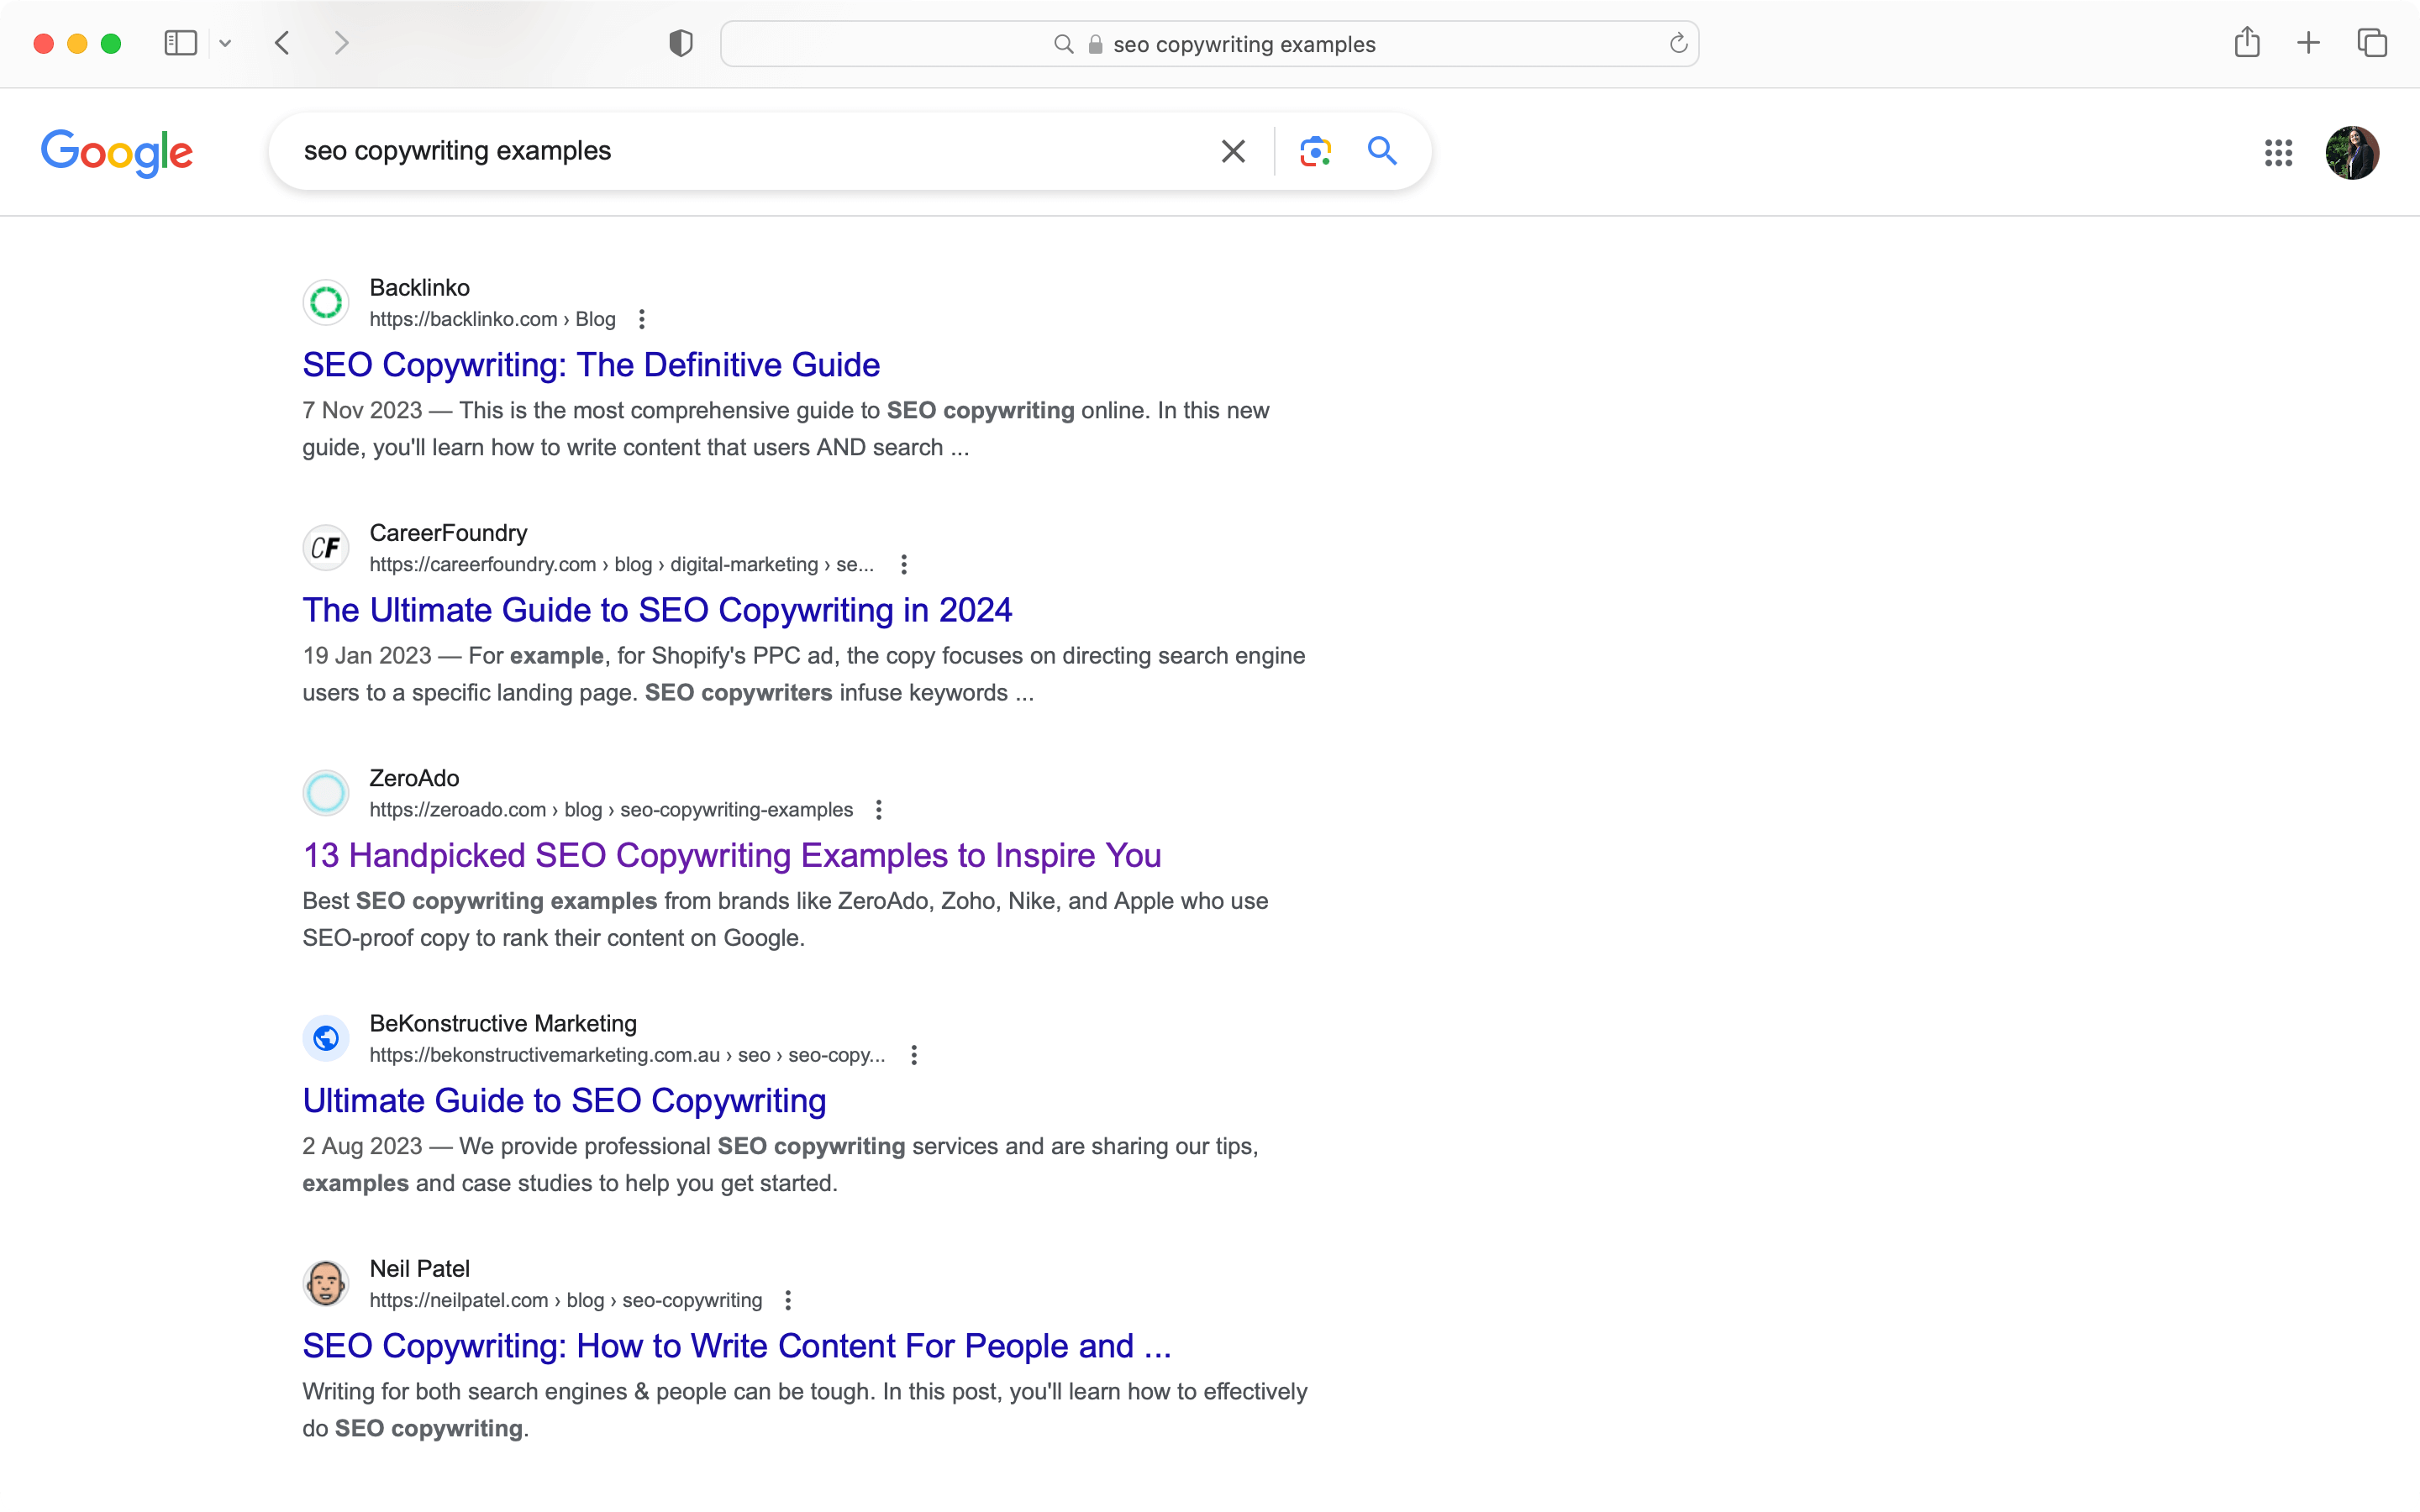Open the privacy shield report icon
Viewport: 2420px width, 1512px height.
click(681, 43)
